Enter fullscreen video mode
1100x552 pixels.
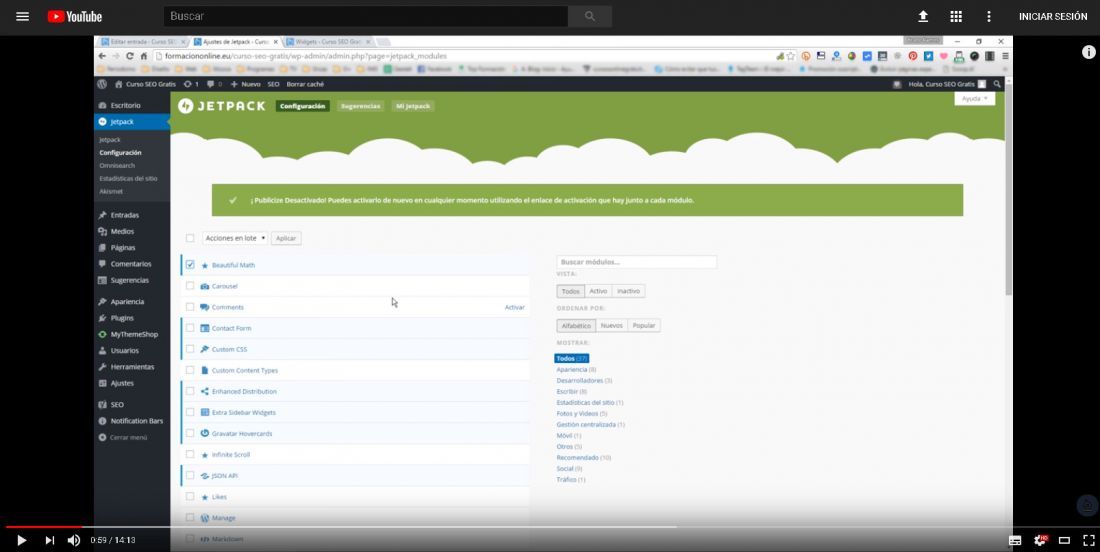pyautogui.click(x=1089, y=540)
